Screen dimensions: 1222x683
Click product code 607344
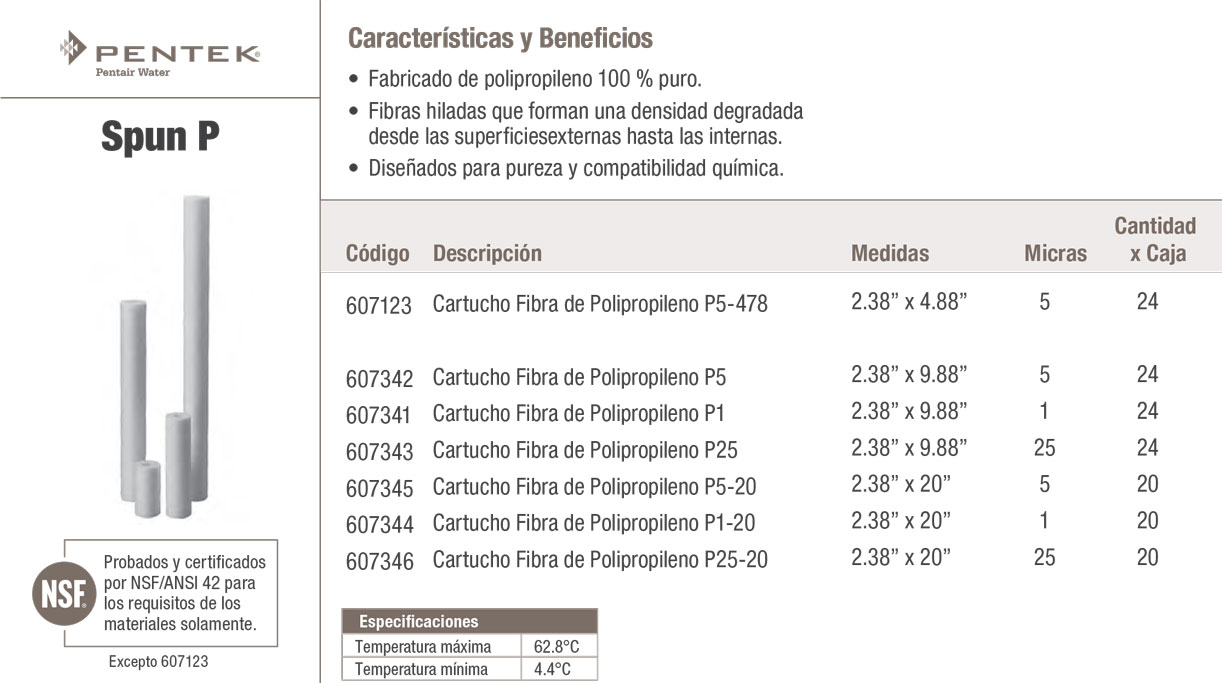click(x=378, y=523)
